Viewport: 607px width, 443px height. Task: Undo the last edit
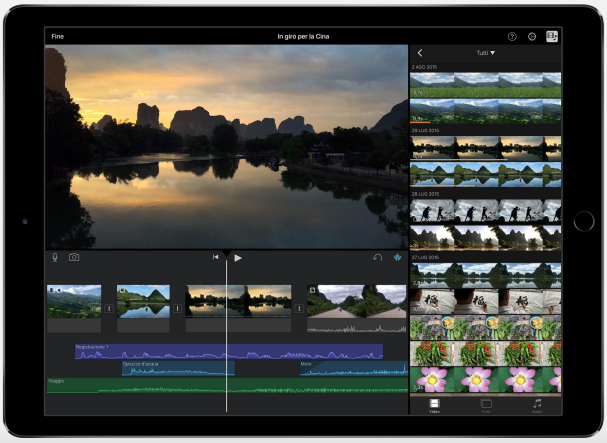[x=377, y=257]
